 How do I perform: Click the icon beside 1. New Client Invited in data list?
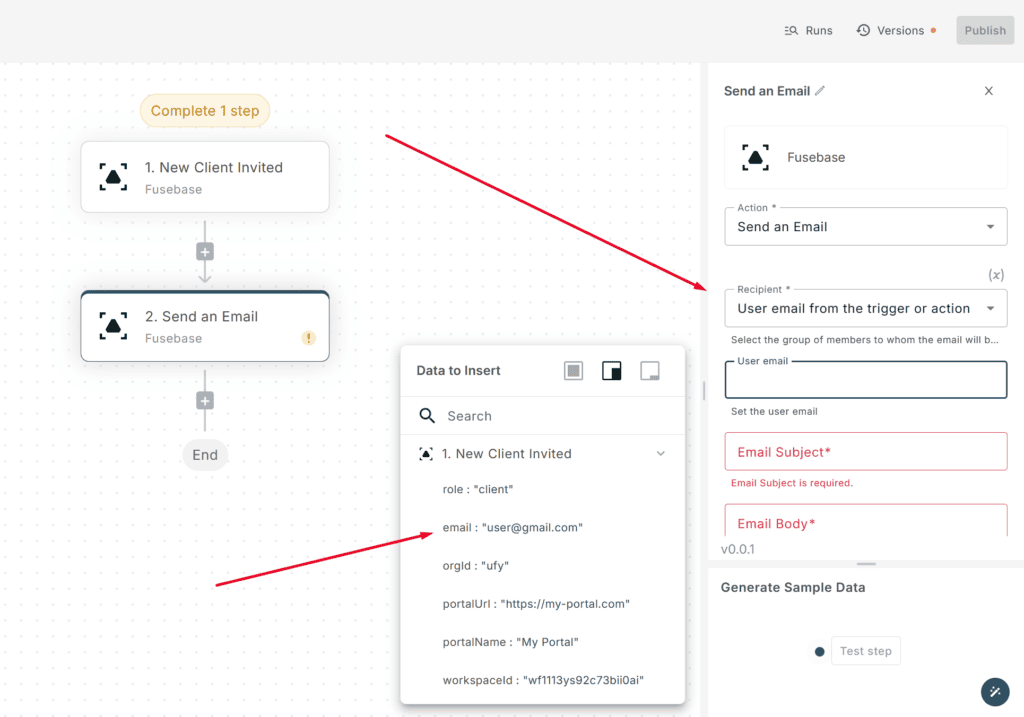(426, 454)
